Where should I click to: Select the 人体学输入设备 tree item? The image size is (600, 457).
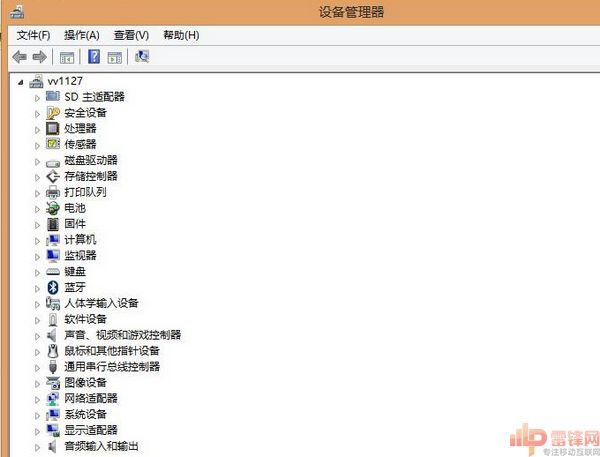[x=101, y=304]
